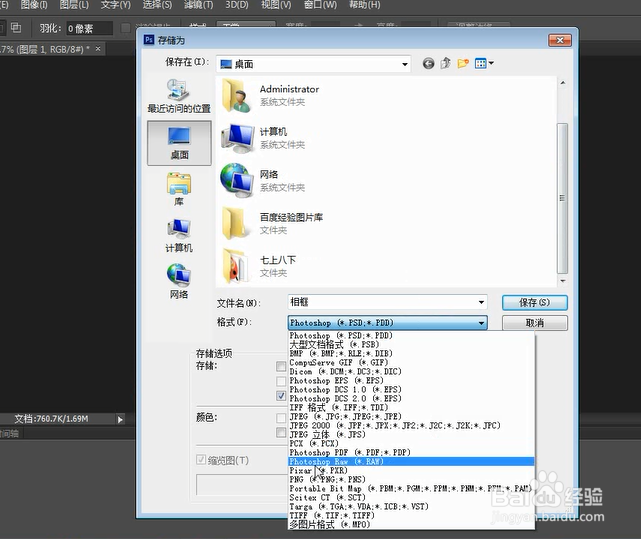The width and height of the screenshot is (641, 539).
Task: Open the 选择(S) menu
Action: click(157, 4)
